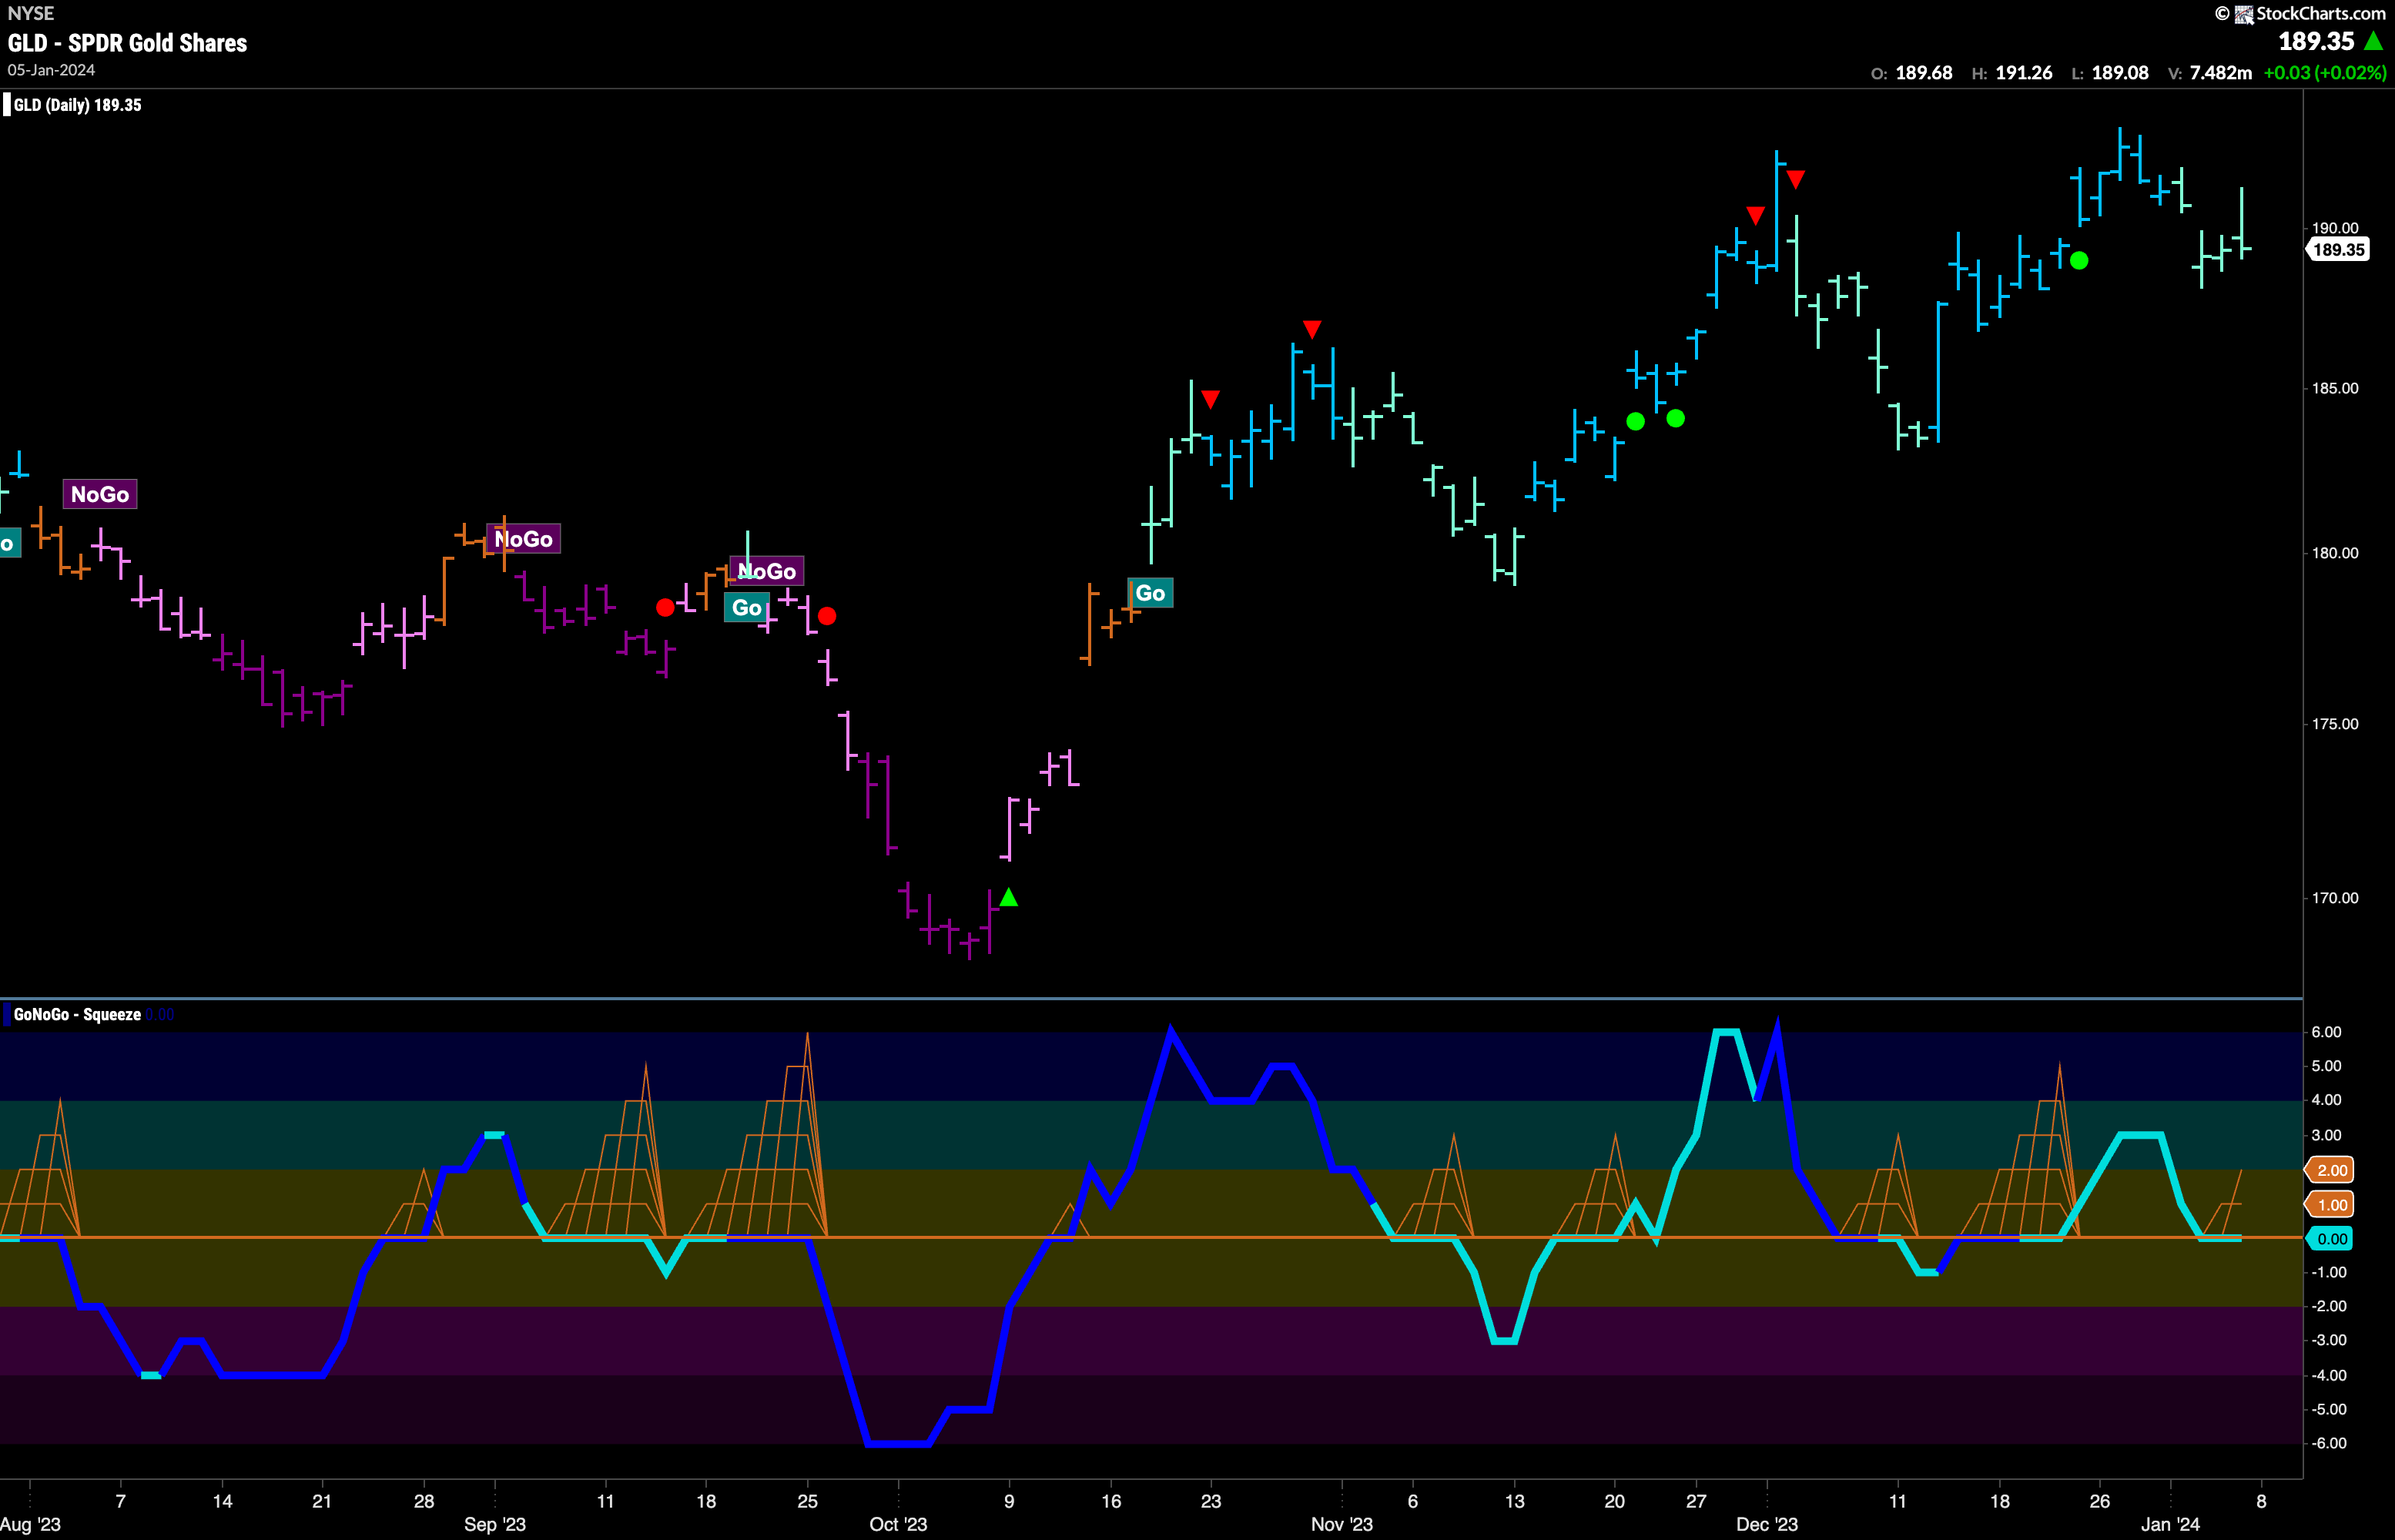This screenshot has width=2395, height=1540.
Task: Click the Sep '23 date axis label
Action: click(495, 1524)
